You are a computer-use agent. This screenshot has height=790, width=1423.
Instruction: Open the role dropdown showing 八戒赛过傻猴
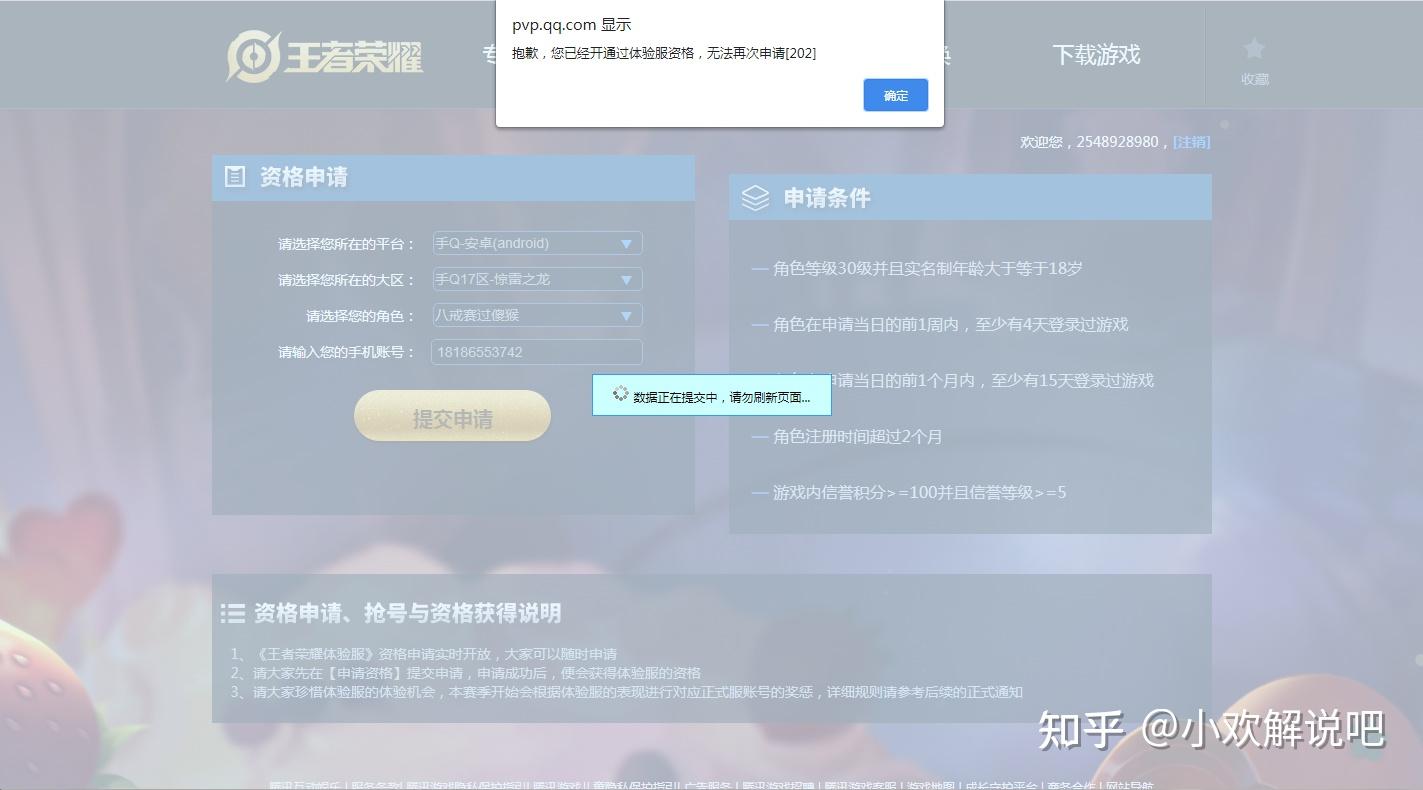tap(537, 315)
